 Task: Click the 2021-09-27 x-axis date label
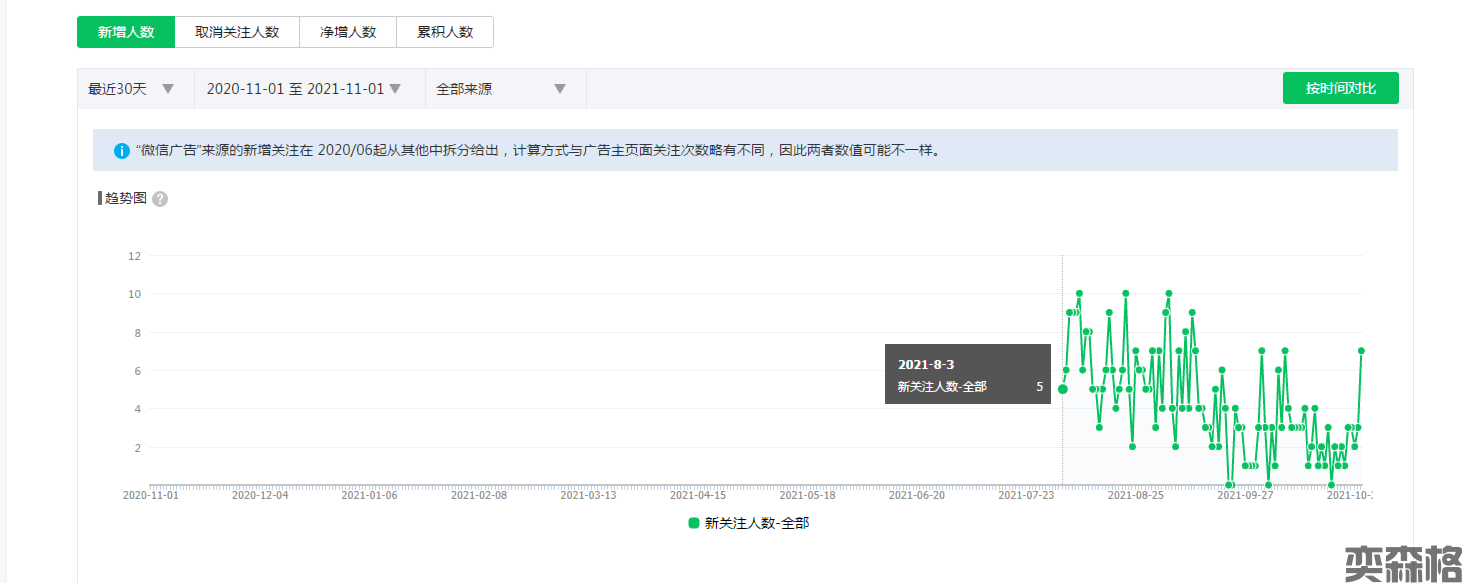1244,495
